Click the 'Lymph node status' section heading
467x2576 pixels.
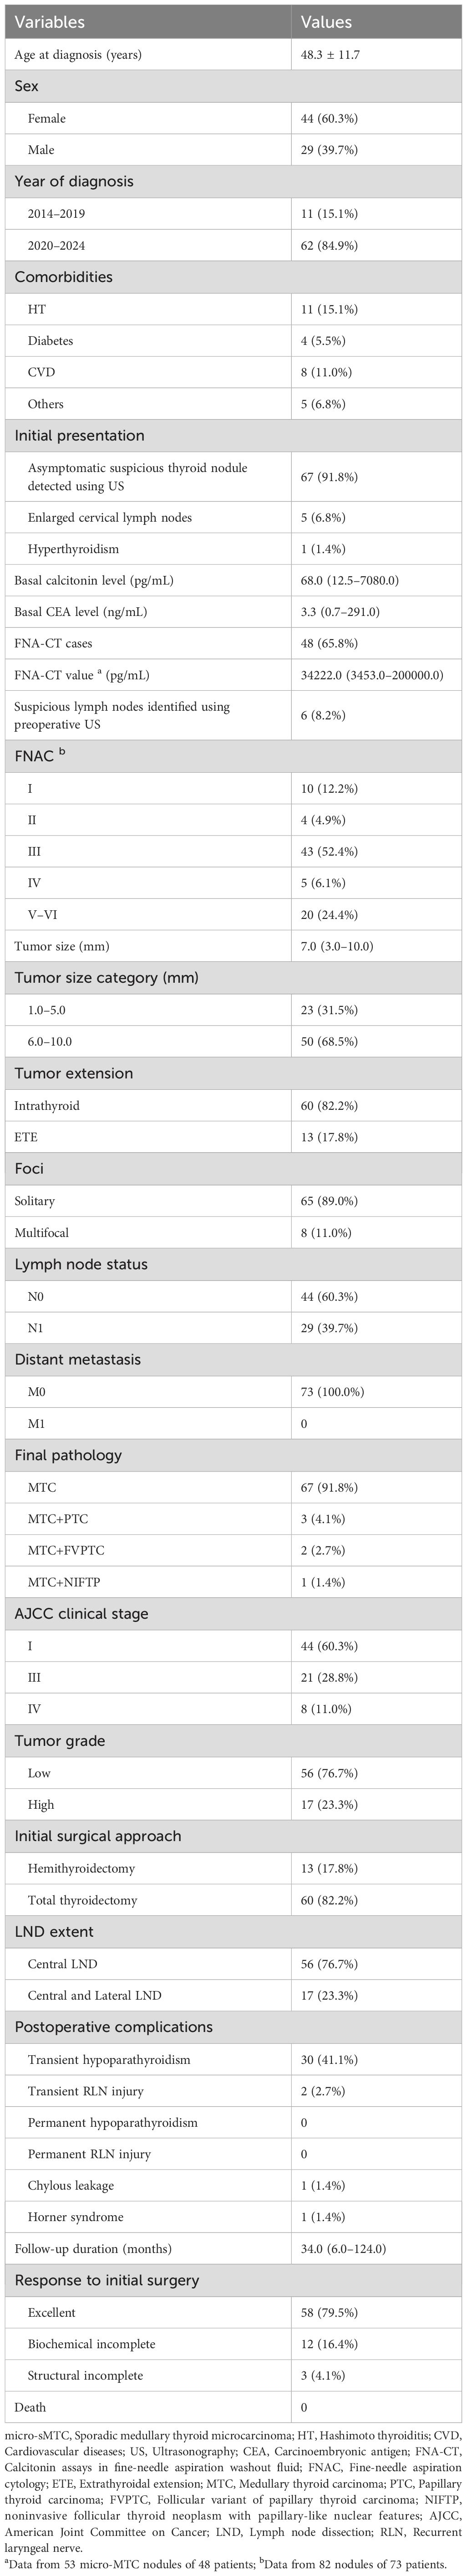click(x=80, y=1264)
